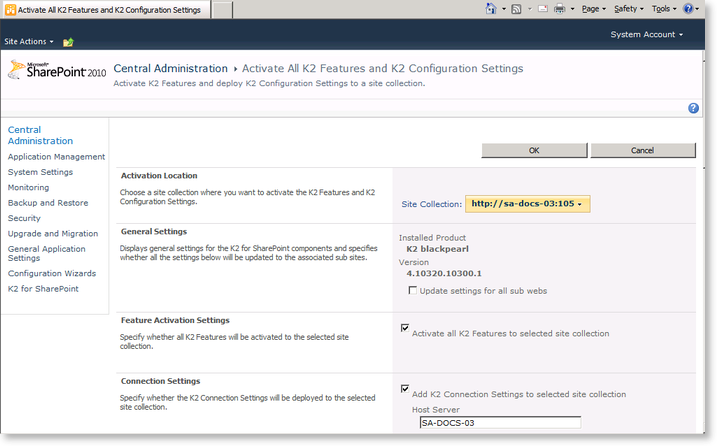The width and height of the screenshot is (717, 446).
Task: Click the Host Server input field
Action: (500, 423)
